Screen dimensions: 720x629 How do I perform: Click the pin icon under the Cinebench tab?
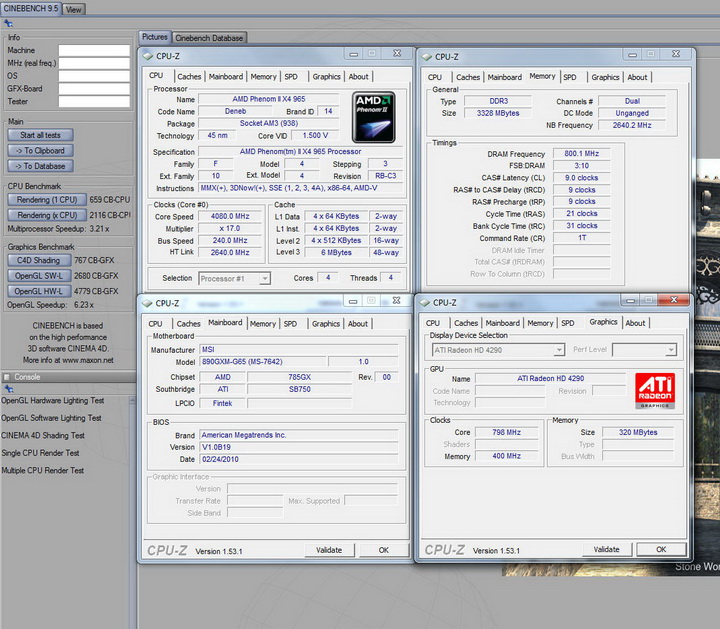pos(9,23)
